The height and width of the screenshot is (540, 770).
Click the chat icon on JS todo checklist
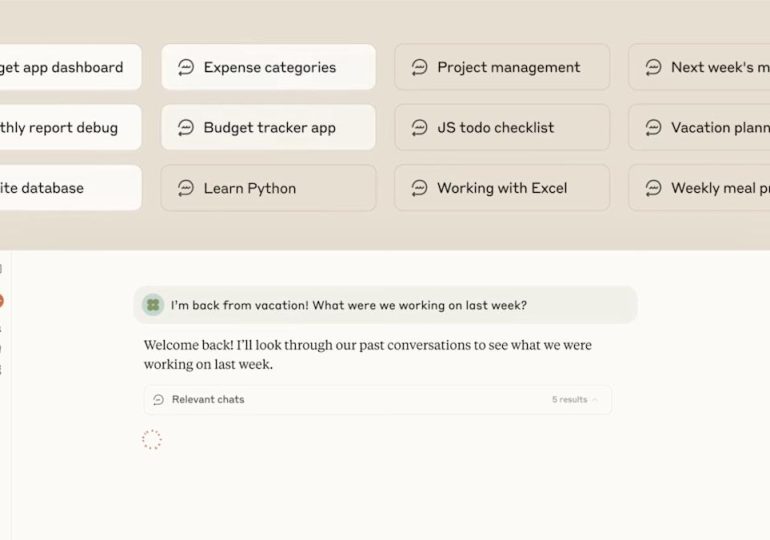click(419, 128)
